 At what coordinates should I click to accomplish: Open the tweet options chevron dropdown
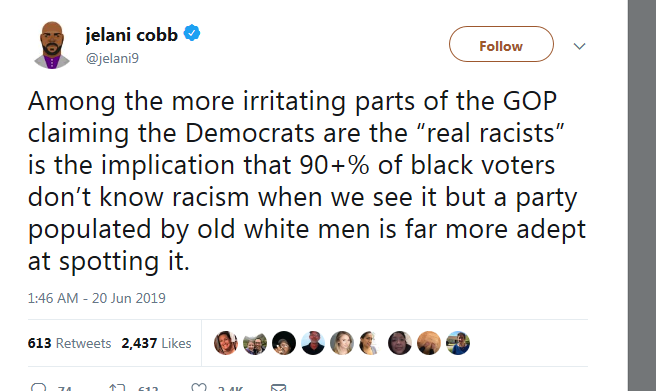pos(579,46)
